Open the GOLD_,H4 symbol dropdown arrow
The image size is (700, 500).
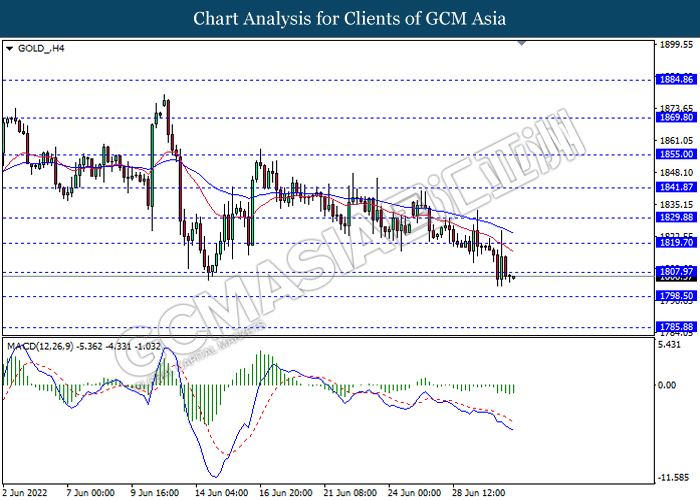click(x=9, y=49)
